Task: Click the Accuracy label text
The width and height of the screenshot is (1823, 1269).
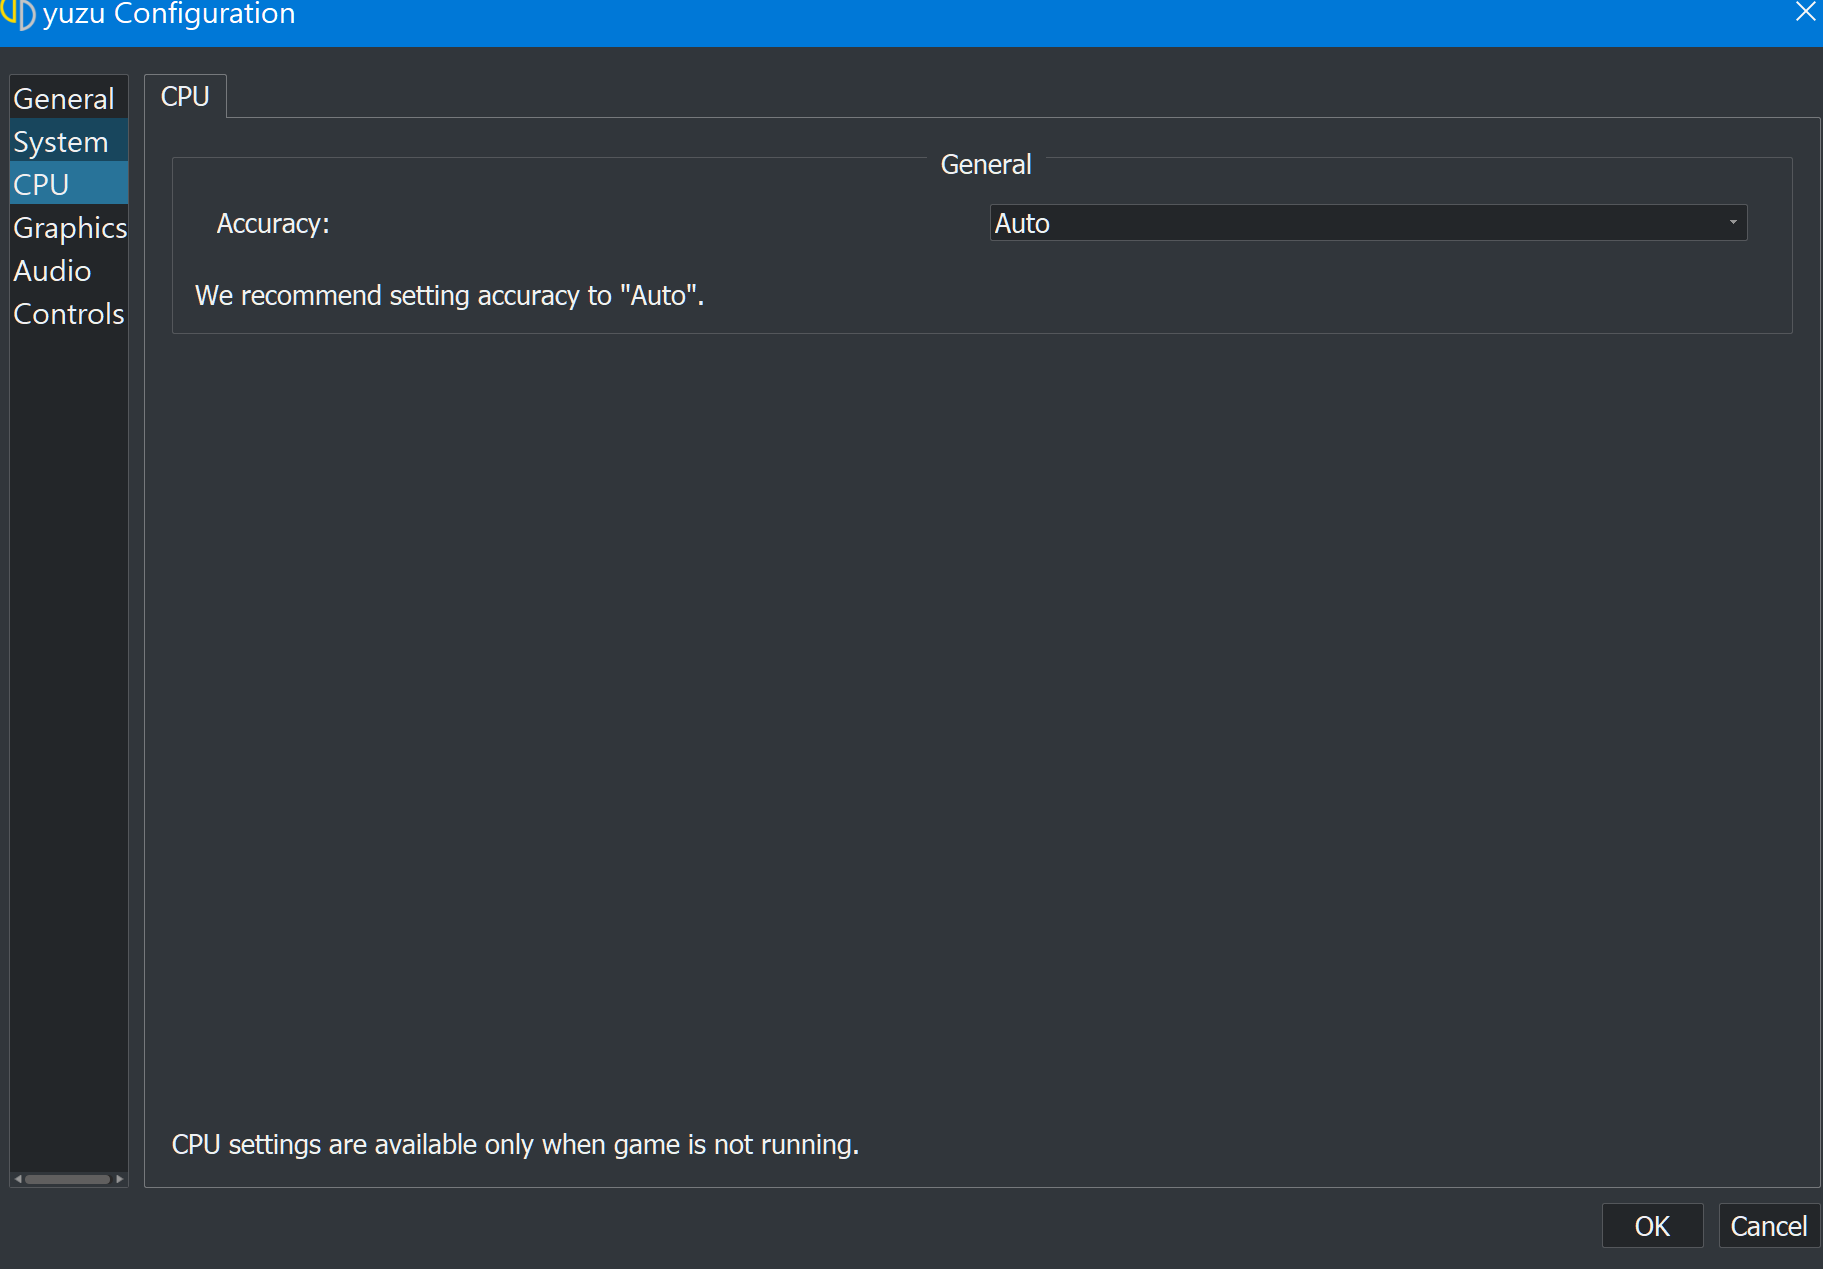Action: pos(273,223)
